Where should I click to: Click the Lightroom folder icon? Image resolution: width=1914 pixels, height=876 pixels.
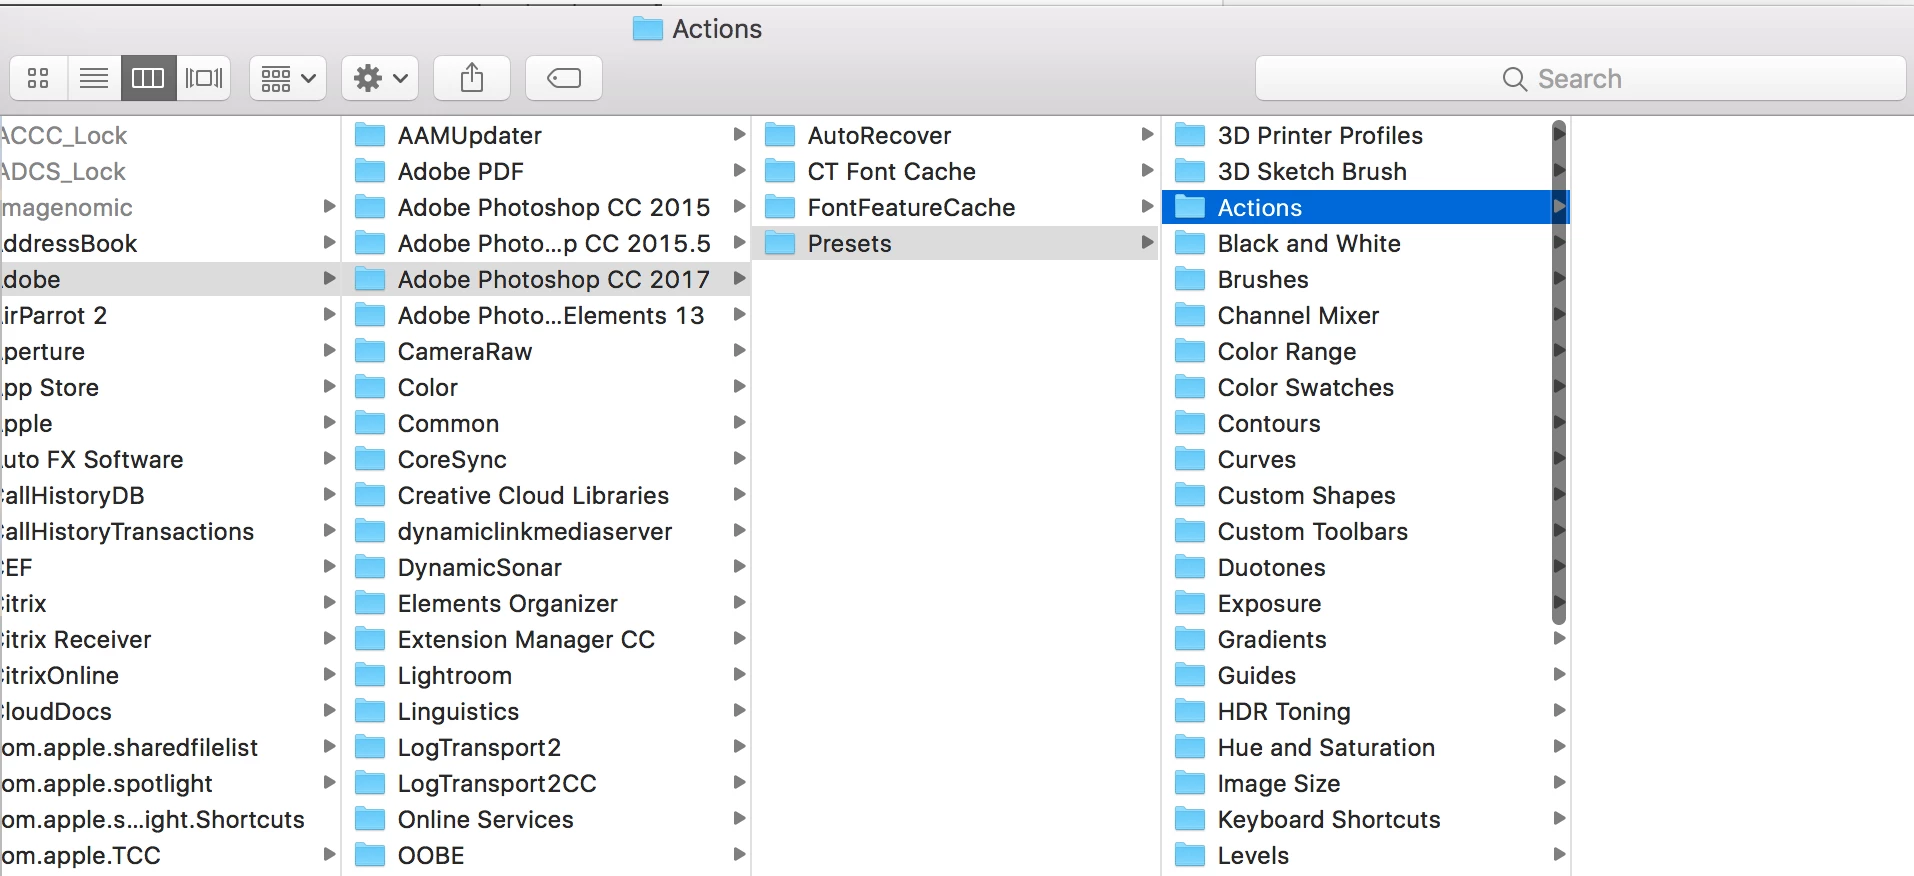(x=370, y=675)
